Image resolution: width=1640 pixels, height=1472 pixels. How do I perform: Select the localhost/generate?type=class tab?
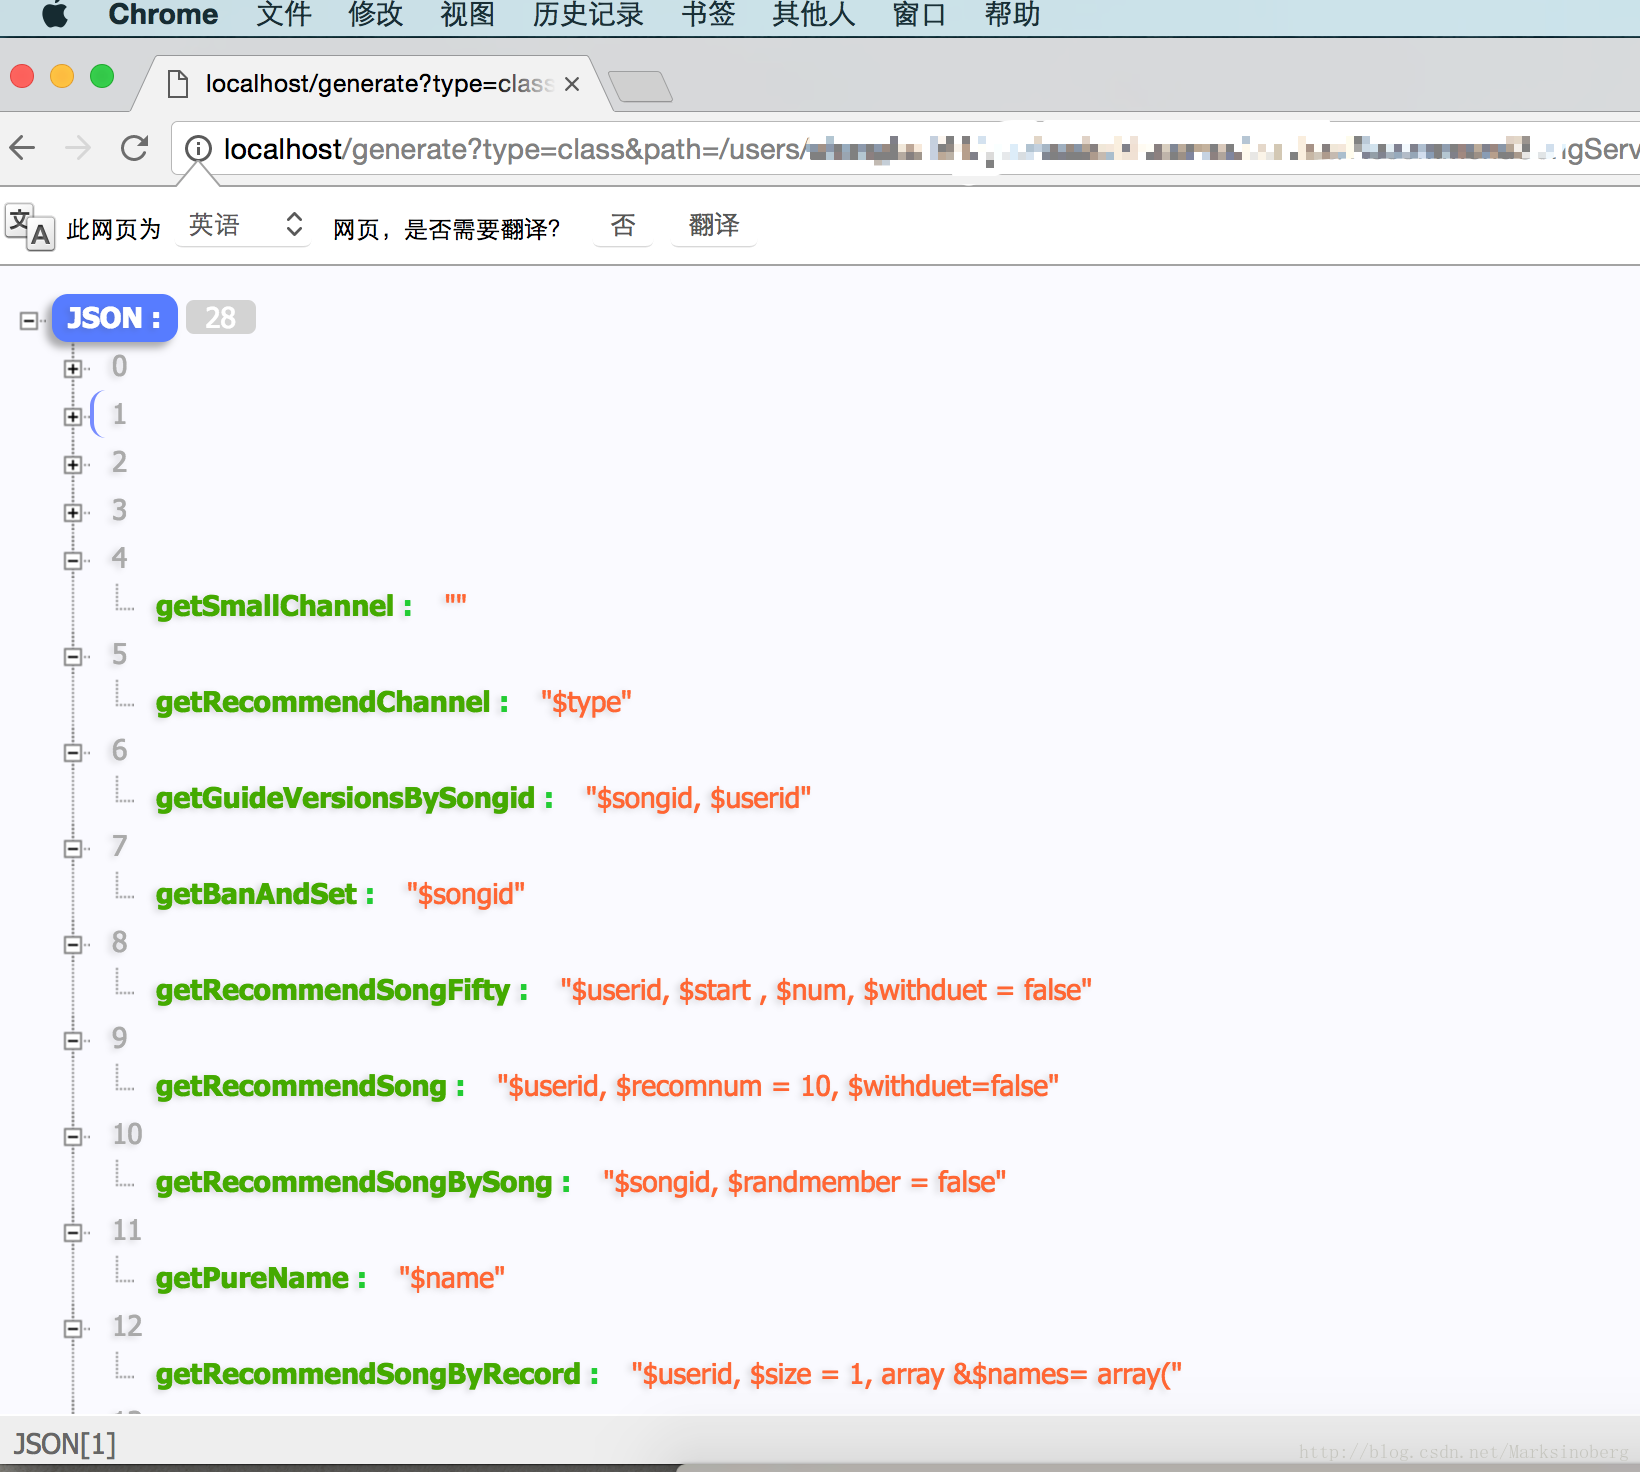(372, 84)
